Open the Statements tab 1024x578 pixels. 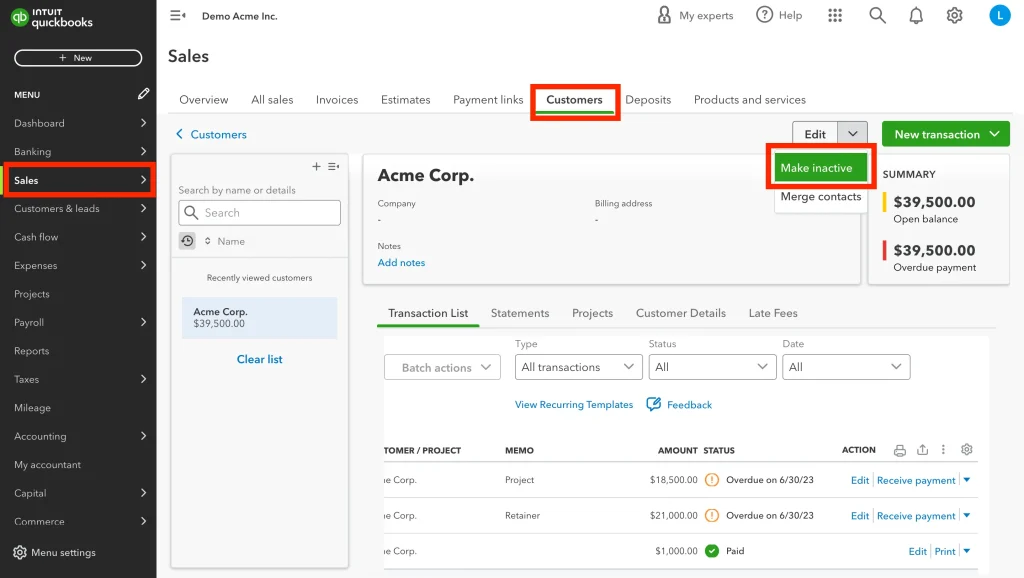tap(520, 313)
